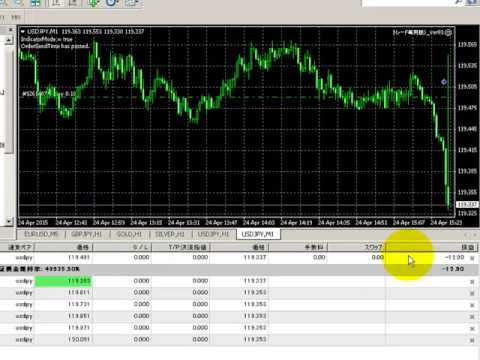480x360 pixels.
Task: Click the triangle beside USDJPY,M1 chart title
Action: 23,32
